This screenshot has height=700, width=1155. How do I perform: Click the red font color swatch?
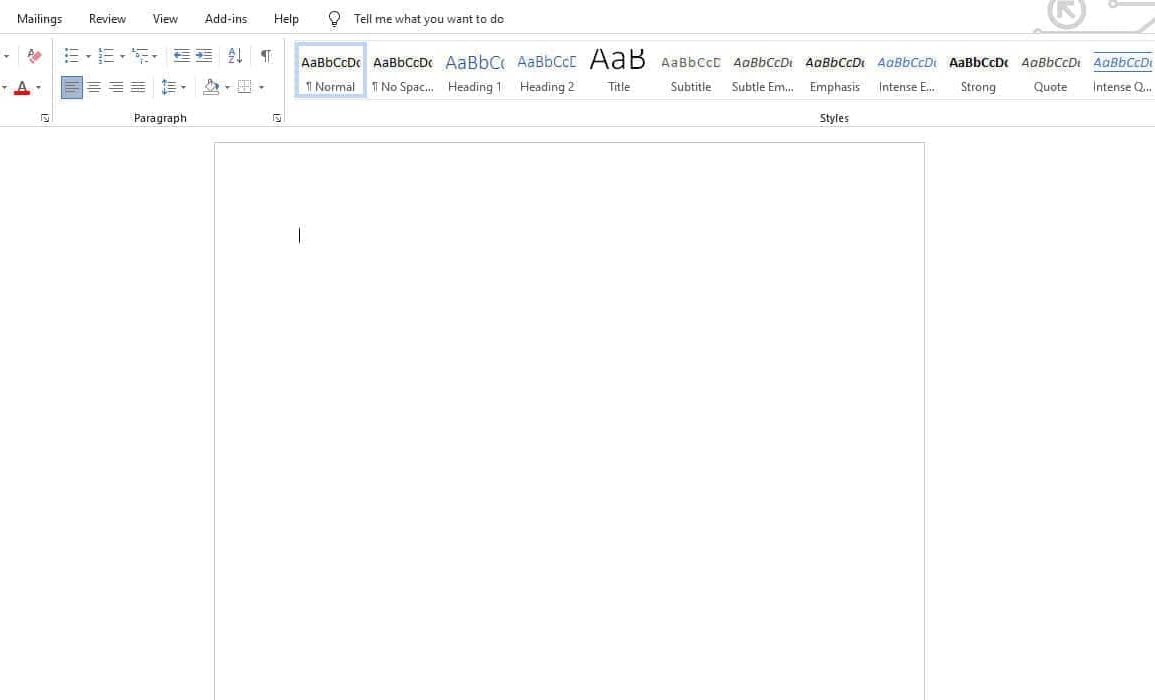coord(22,88)
